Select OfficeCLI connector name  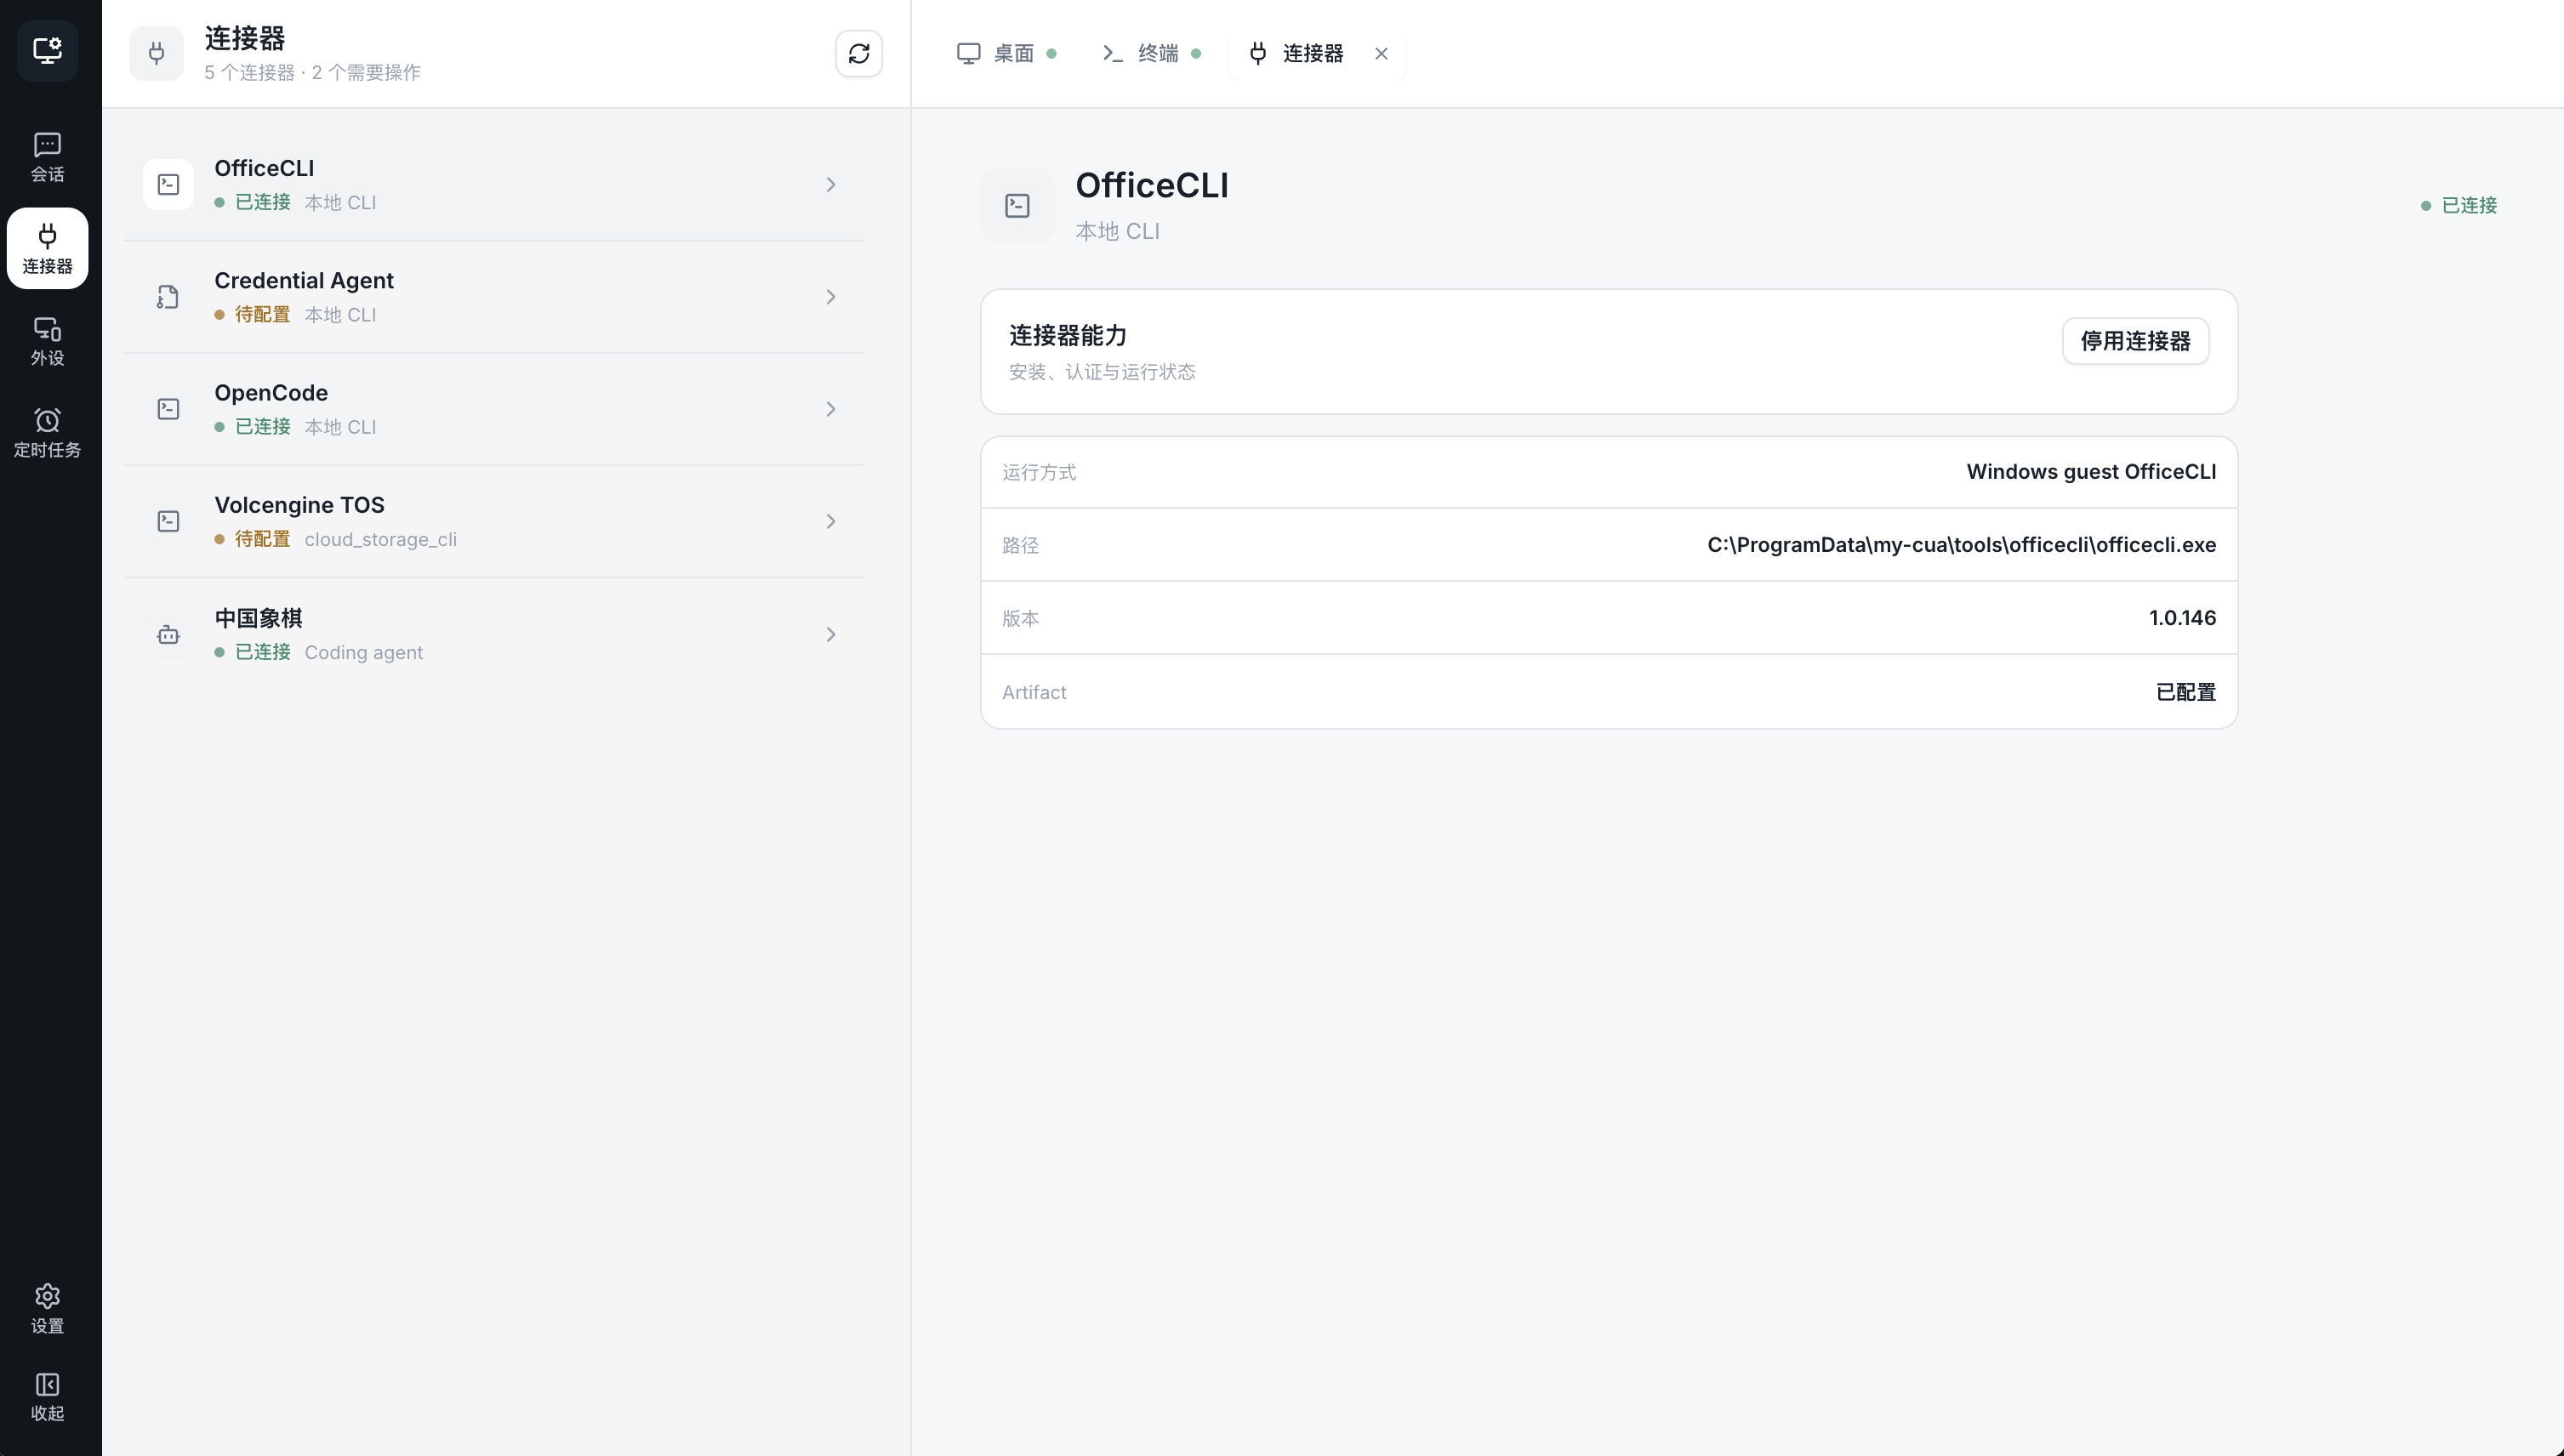pyautogui.click(x=264, y=168)
